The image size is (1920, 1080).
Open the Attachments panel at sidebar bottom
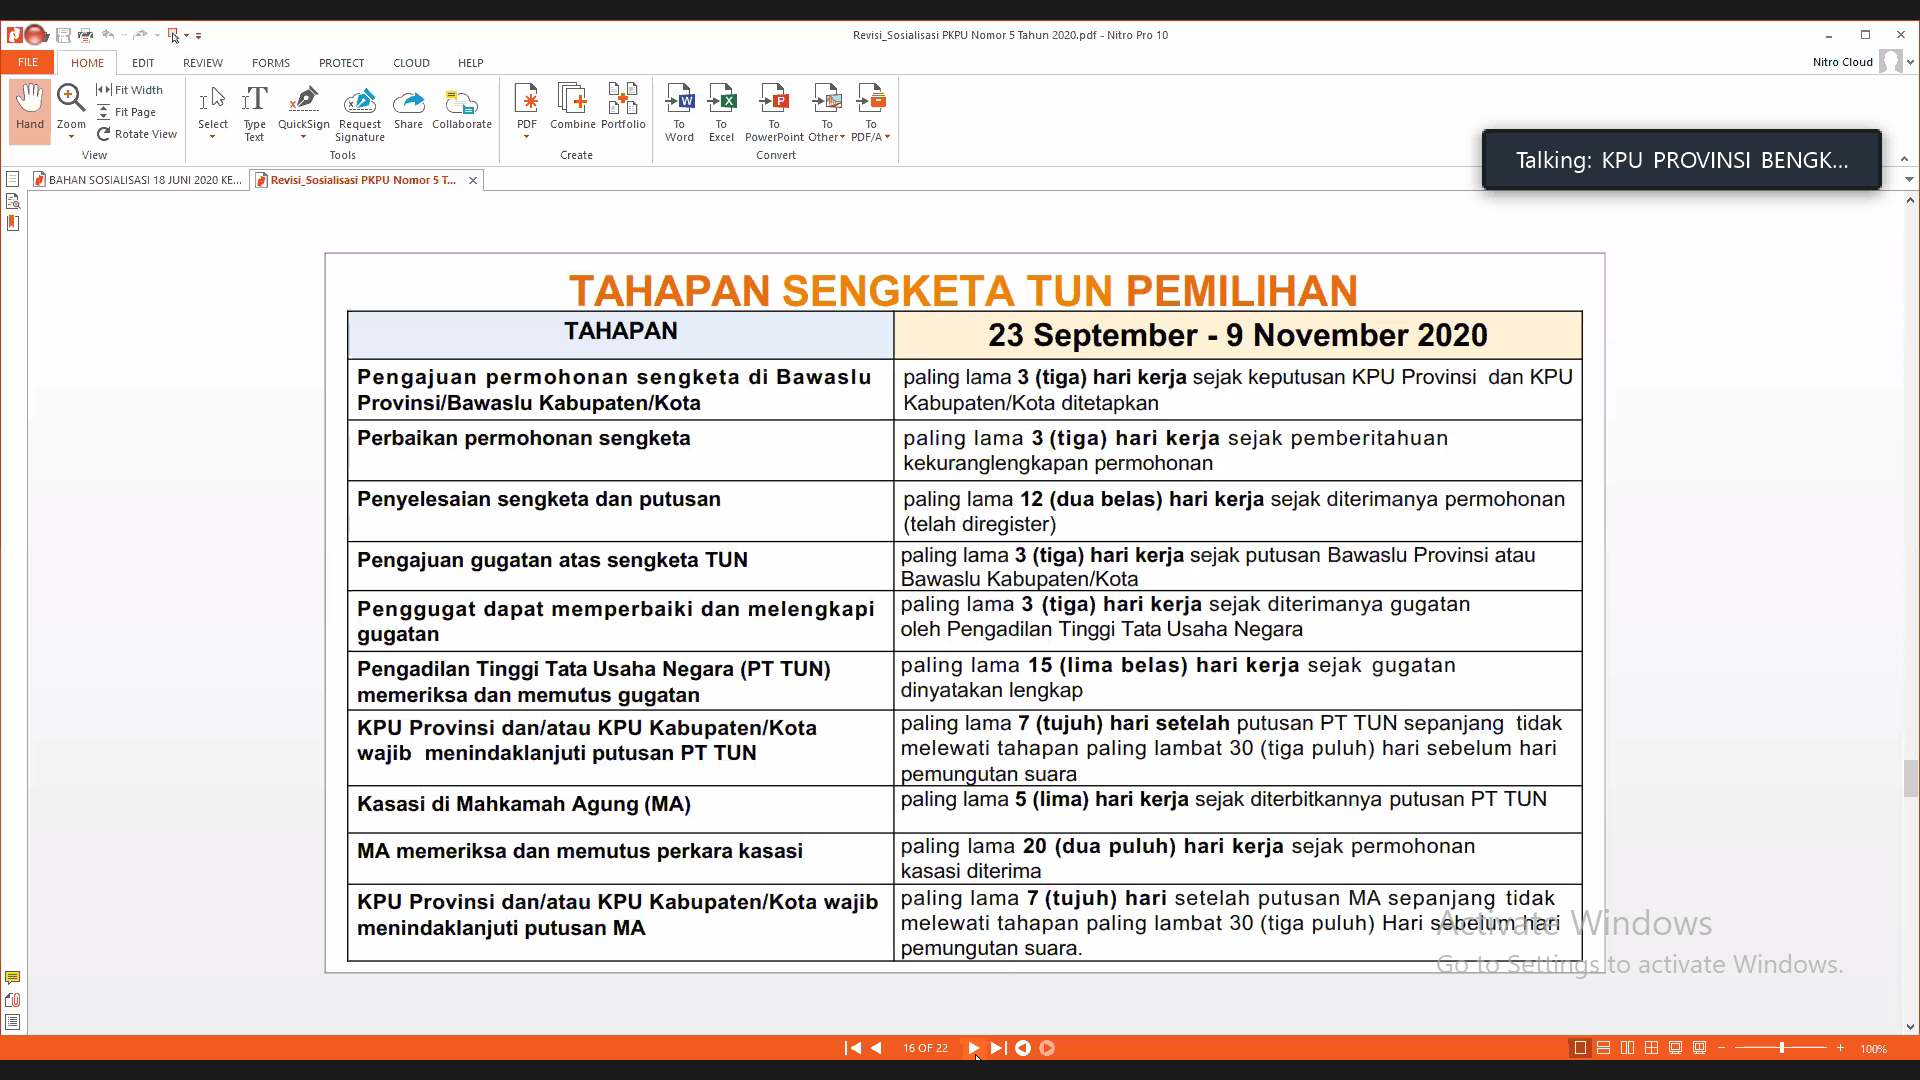(12, 999)
